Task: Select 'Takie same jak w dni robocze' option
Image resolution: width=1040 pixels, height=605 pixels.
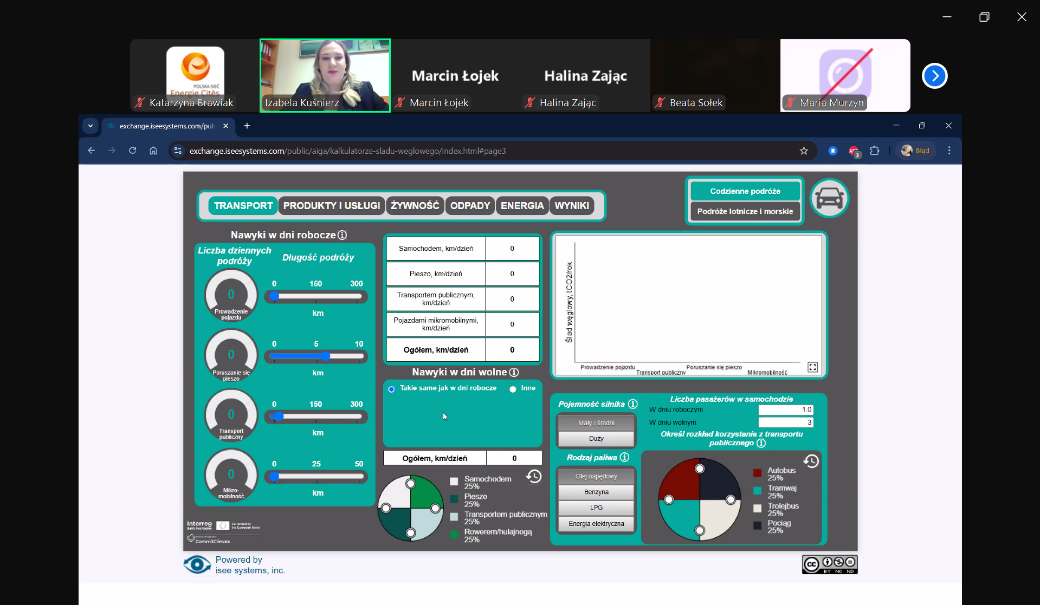Action: (391, 388)
